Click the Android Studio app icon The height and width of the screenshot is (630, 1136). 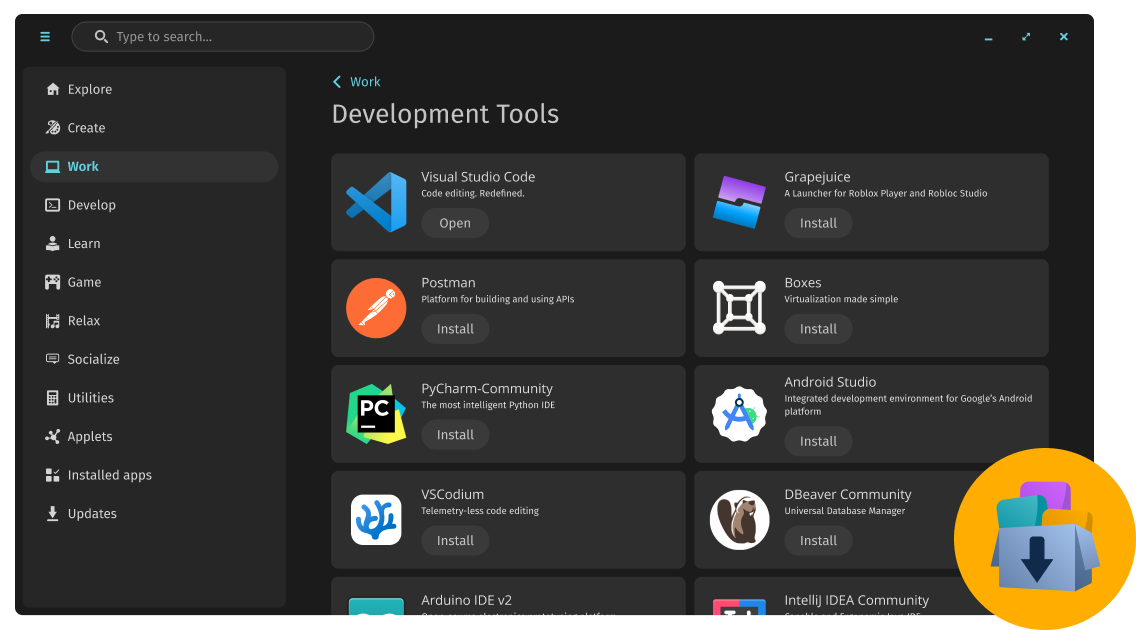[739, 413]
